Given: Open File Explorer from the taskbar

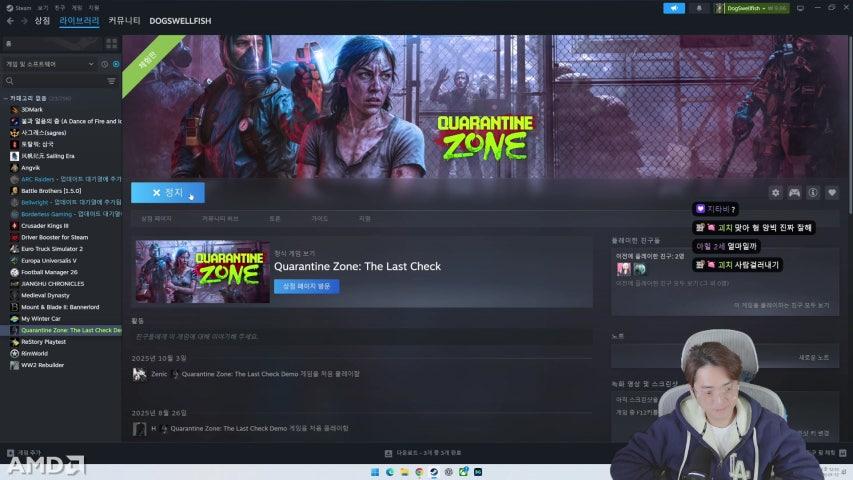Looking at the screenshot, I should (405, 472).
